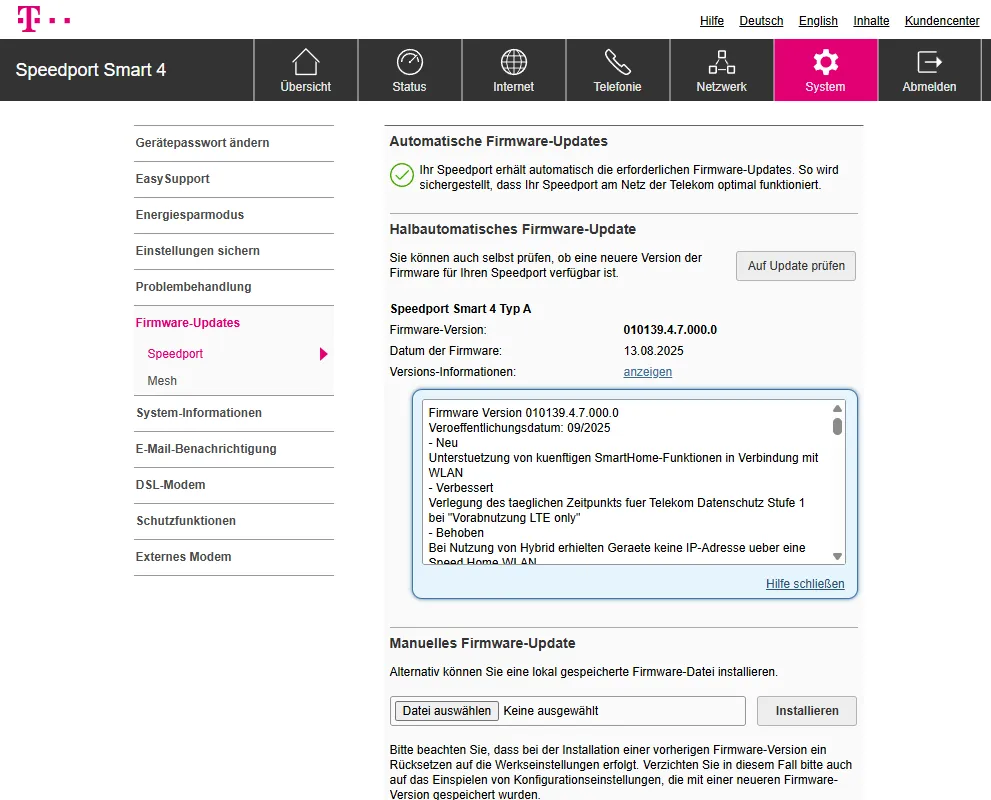991x800 pixels.
Task: Select the Status gauge icon
Action: 409,61
